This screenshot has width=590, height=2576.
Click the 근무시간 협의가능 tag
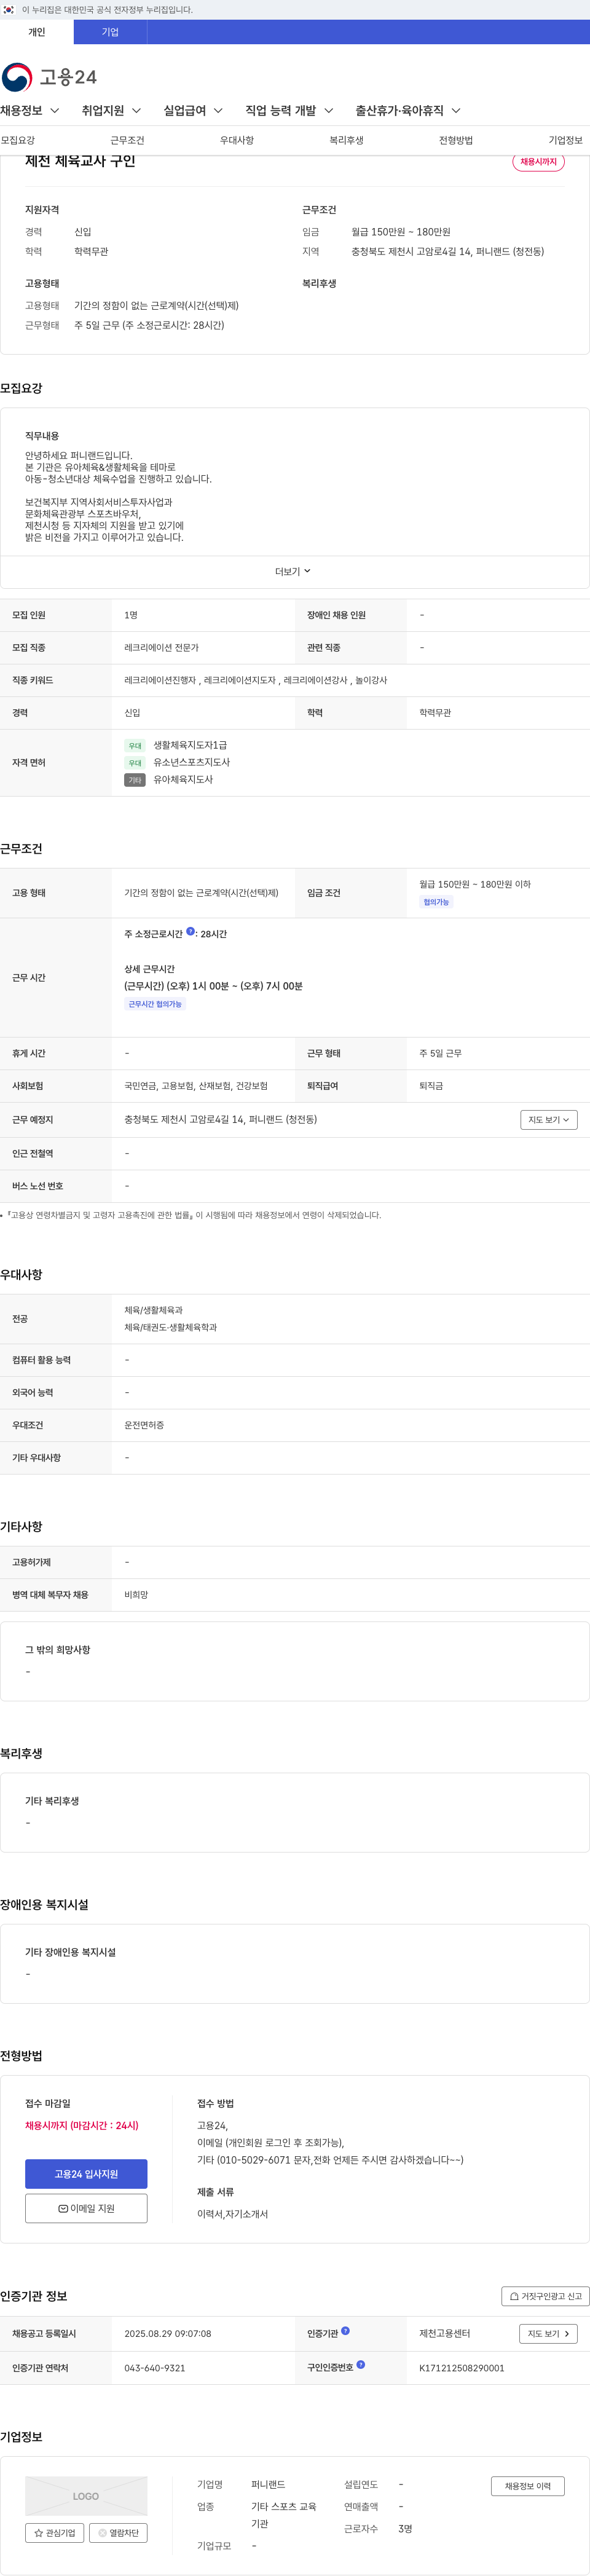[x=155, y=1004]
